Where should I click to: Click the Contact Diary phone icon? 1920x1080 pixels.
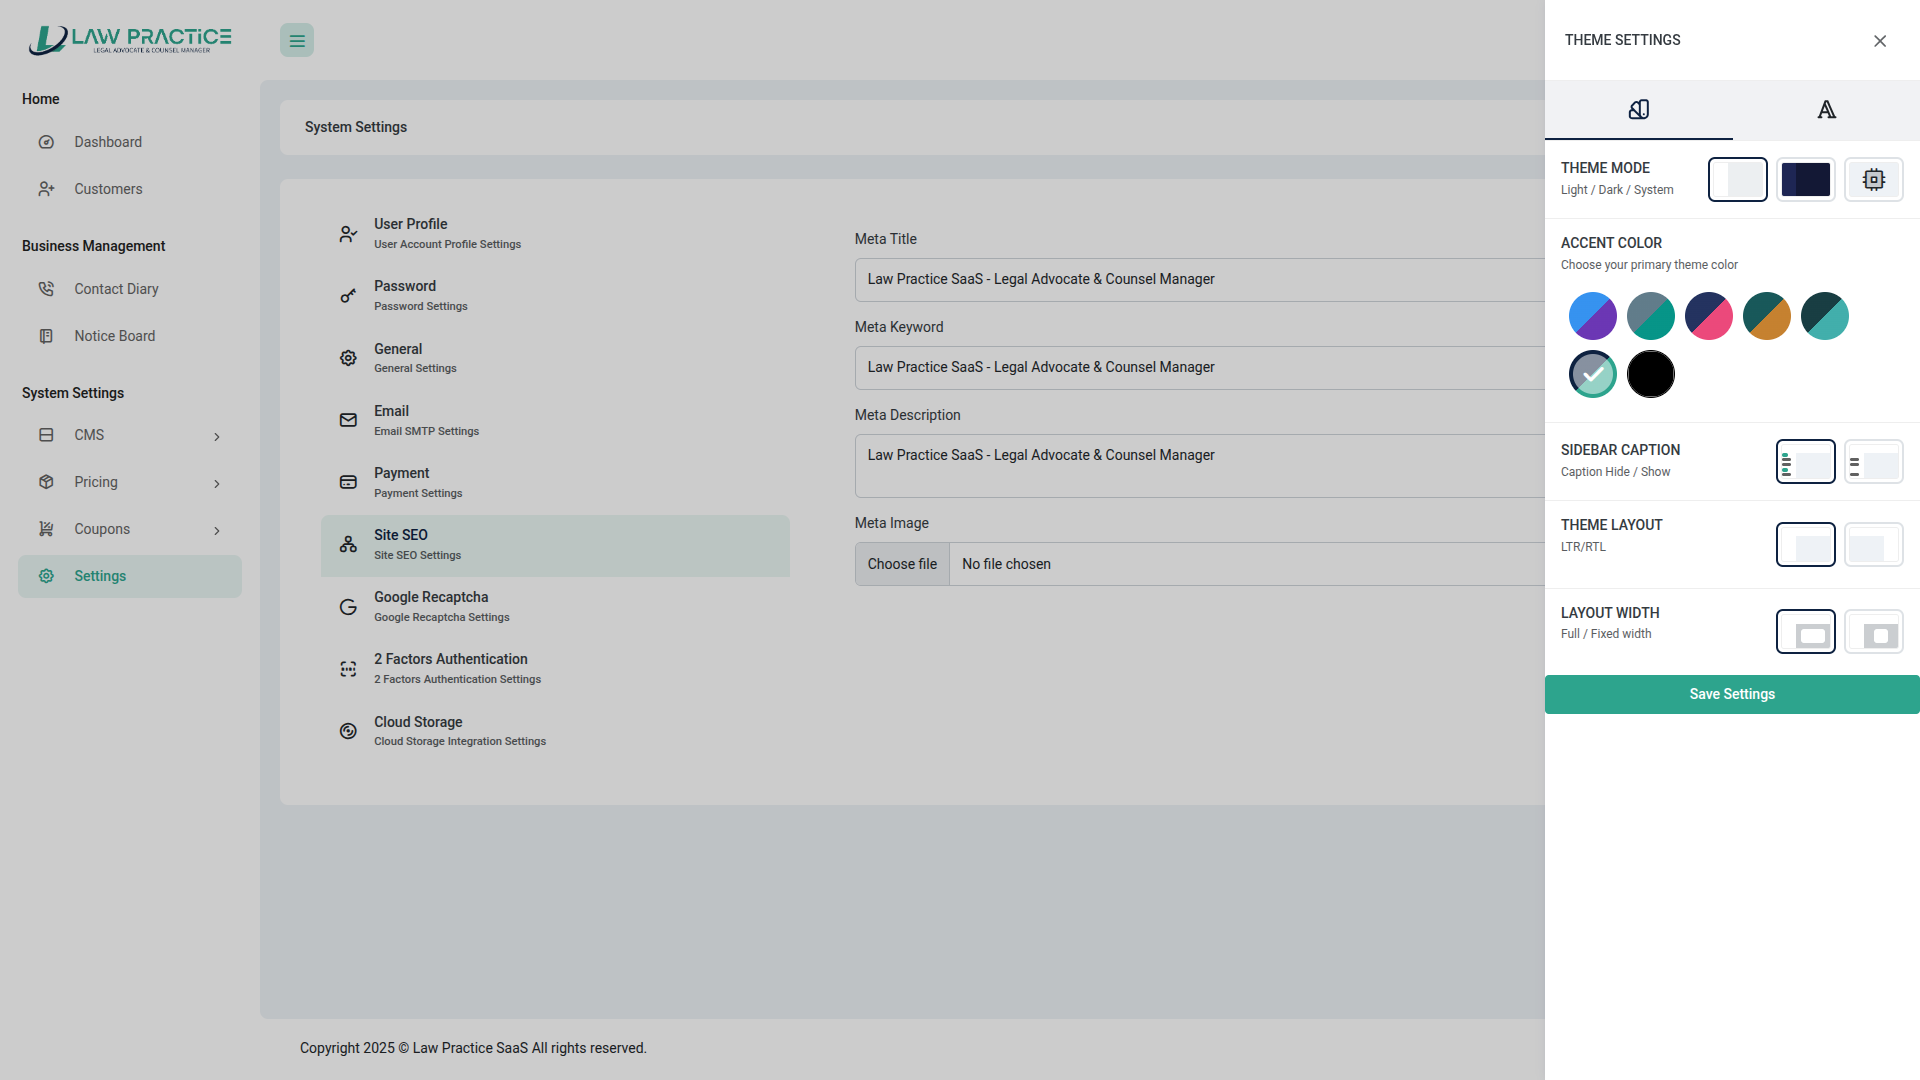[x=46, y=289]
